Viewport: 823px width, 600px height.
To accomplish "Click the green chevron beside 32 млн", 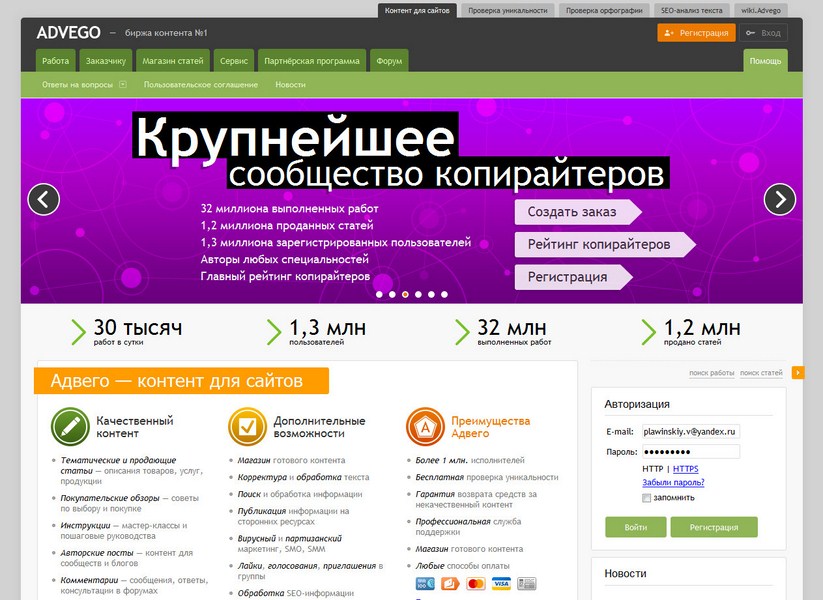I will click(462, 332).
